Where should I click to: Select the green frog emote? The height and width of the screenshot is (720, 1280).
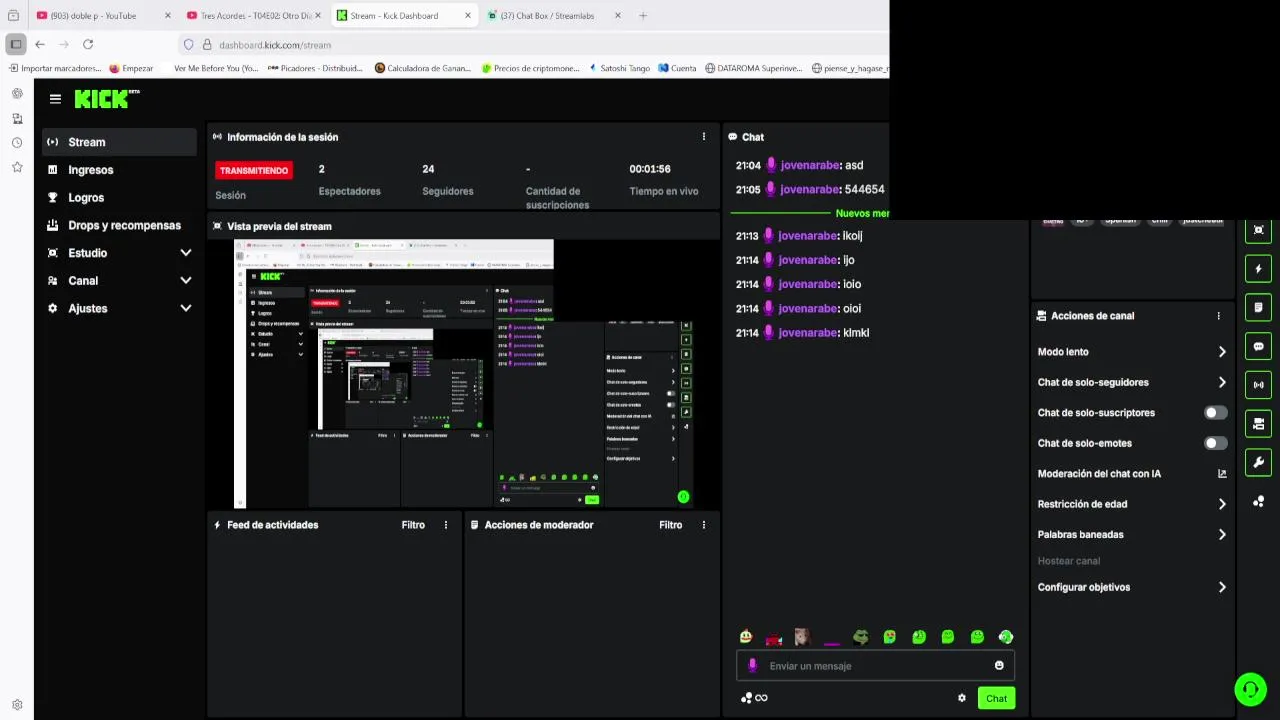click(861, 637)
